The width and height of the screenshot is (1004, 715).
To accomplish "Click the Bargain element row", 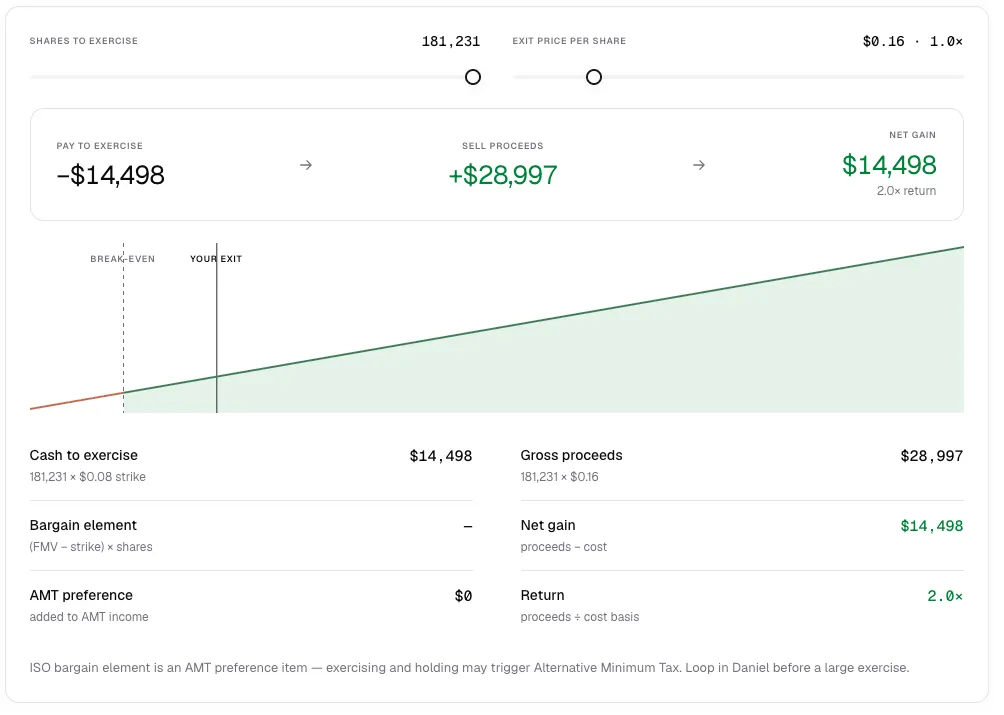I will tap(251, 535).
